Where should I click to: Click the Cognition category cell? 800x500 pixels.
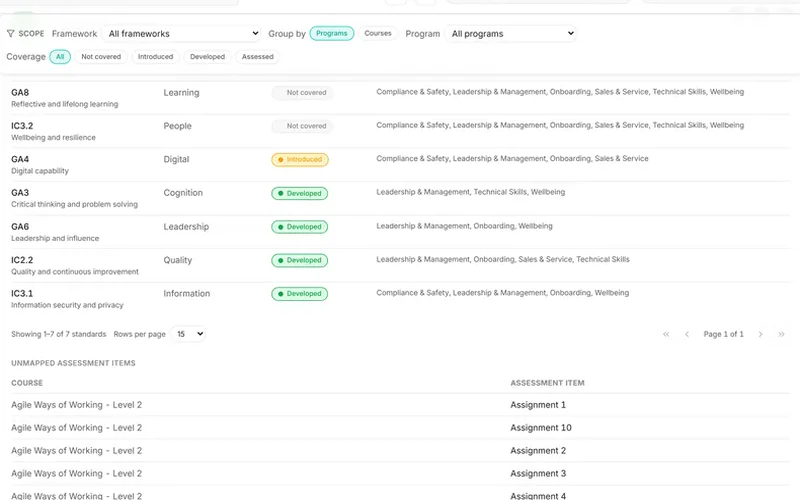[183, 193]
